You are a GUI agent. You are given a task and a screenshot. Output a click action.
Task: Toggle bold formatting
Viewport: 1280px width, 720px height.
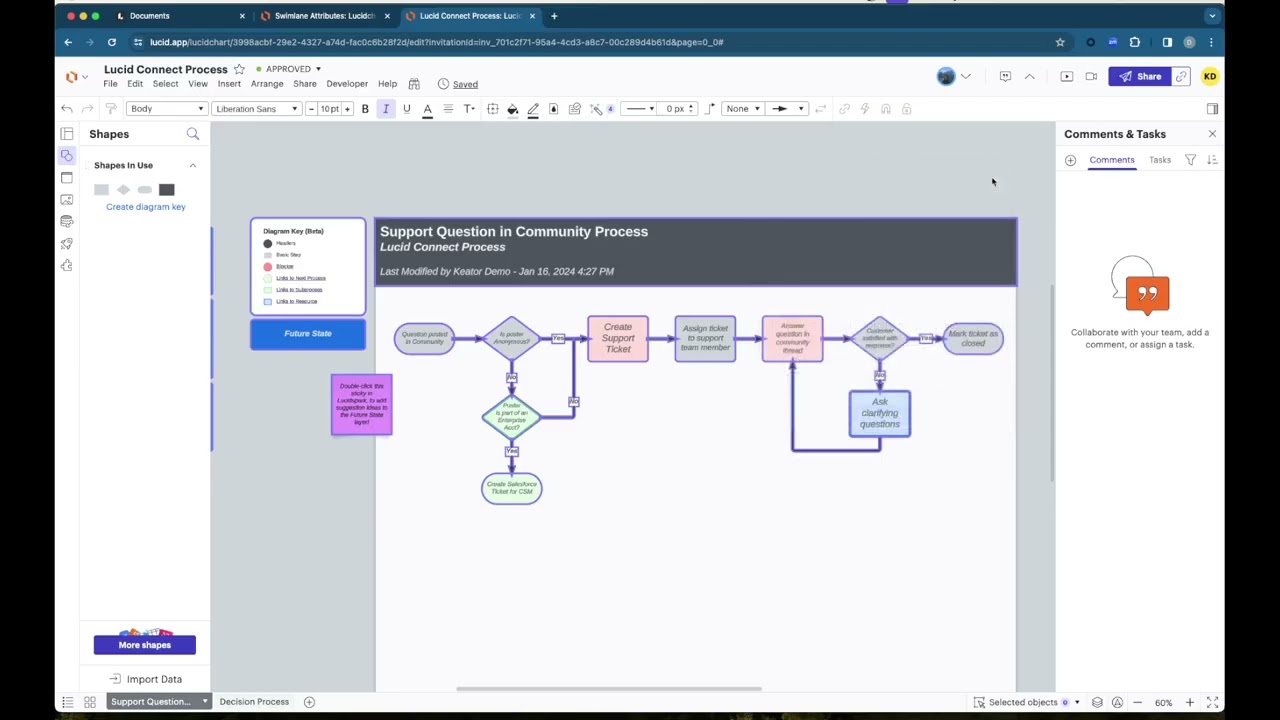point(365,109)
